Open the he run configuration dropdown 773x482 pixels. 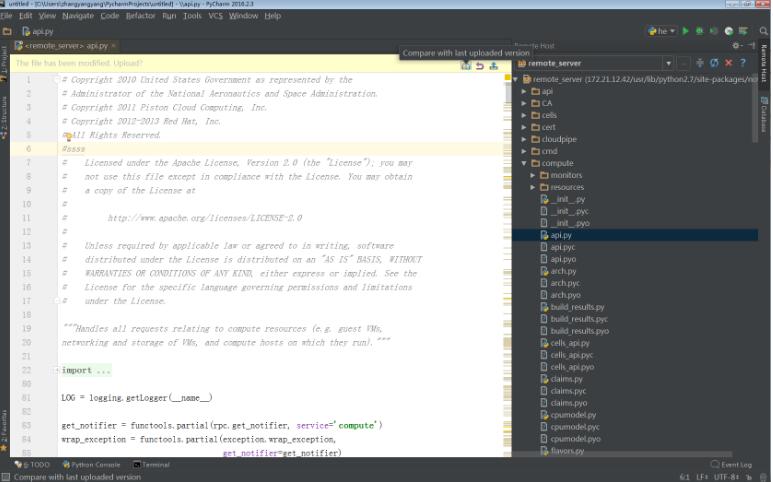[x=662, y=31]
